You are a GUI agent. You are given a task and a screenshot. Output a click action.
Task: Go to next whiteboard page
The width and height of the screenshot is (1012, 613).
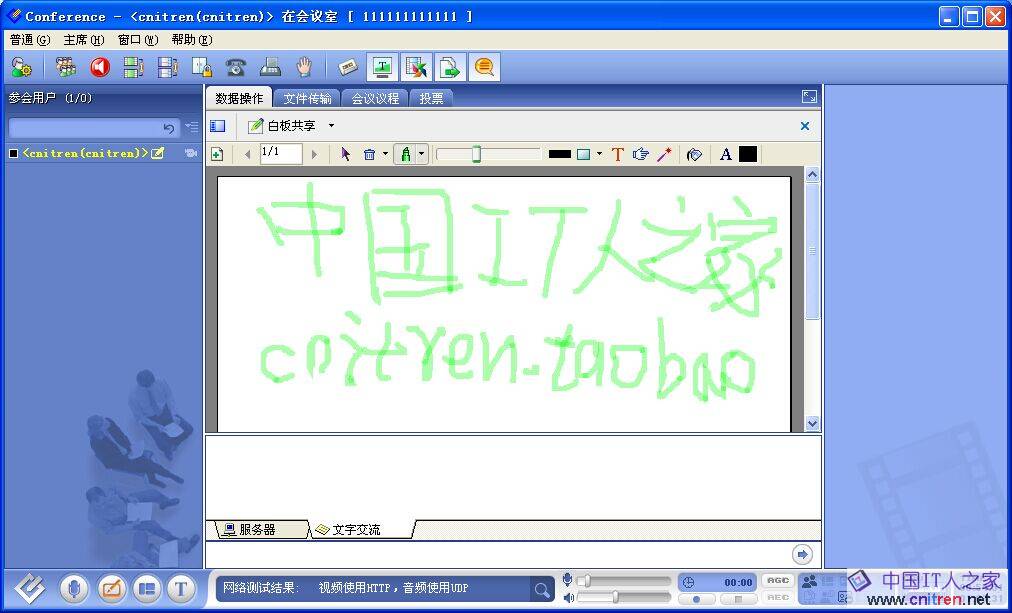314,154
